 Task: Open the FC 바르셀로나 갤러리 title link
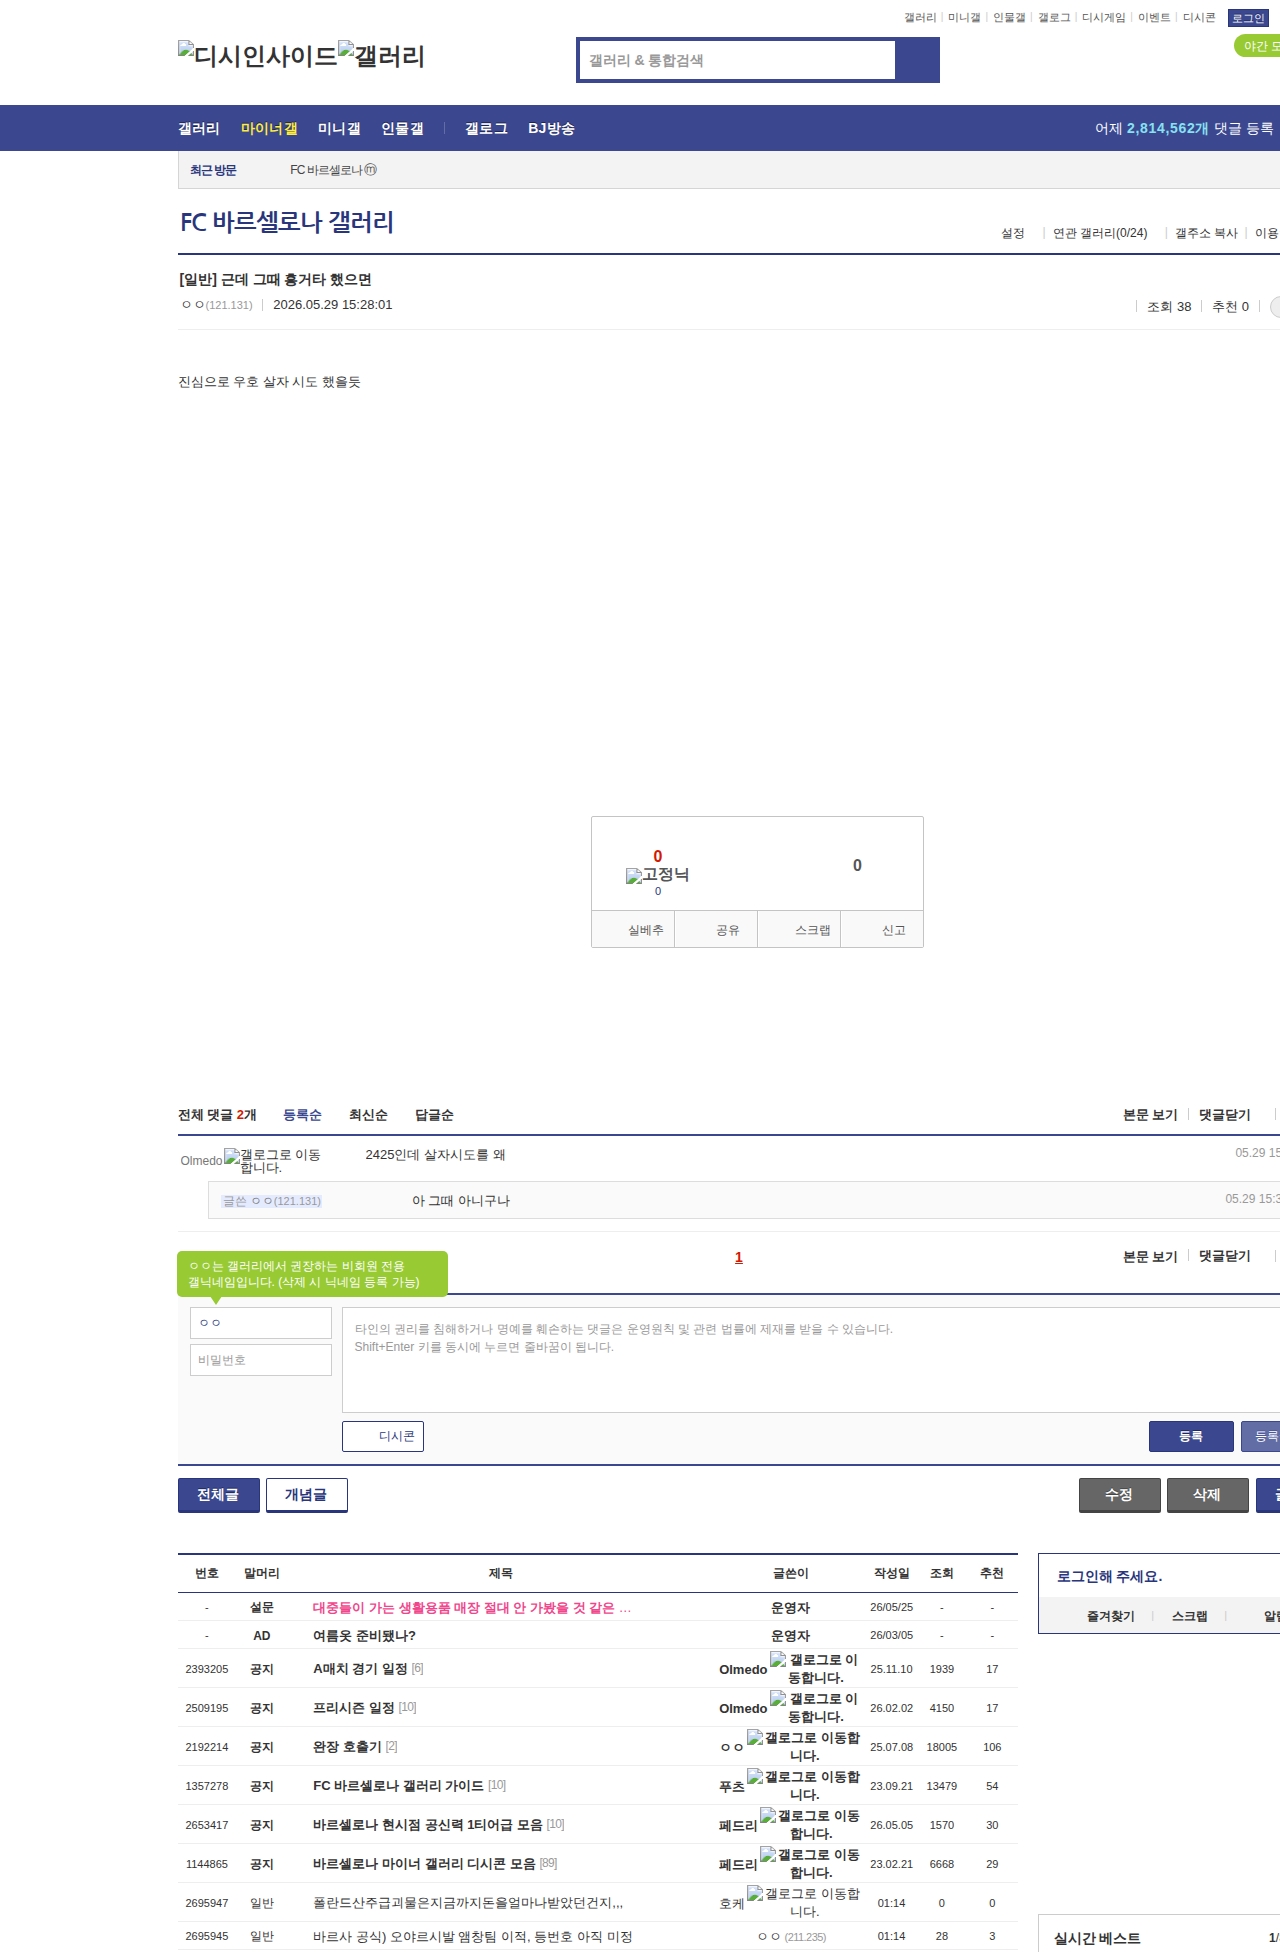pyautogui.click(x=287, y=222)
